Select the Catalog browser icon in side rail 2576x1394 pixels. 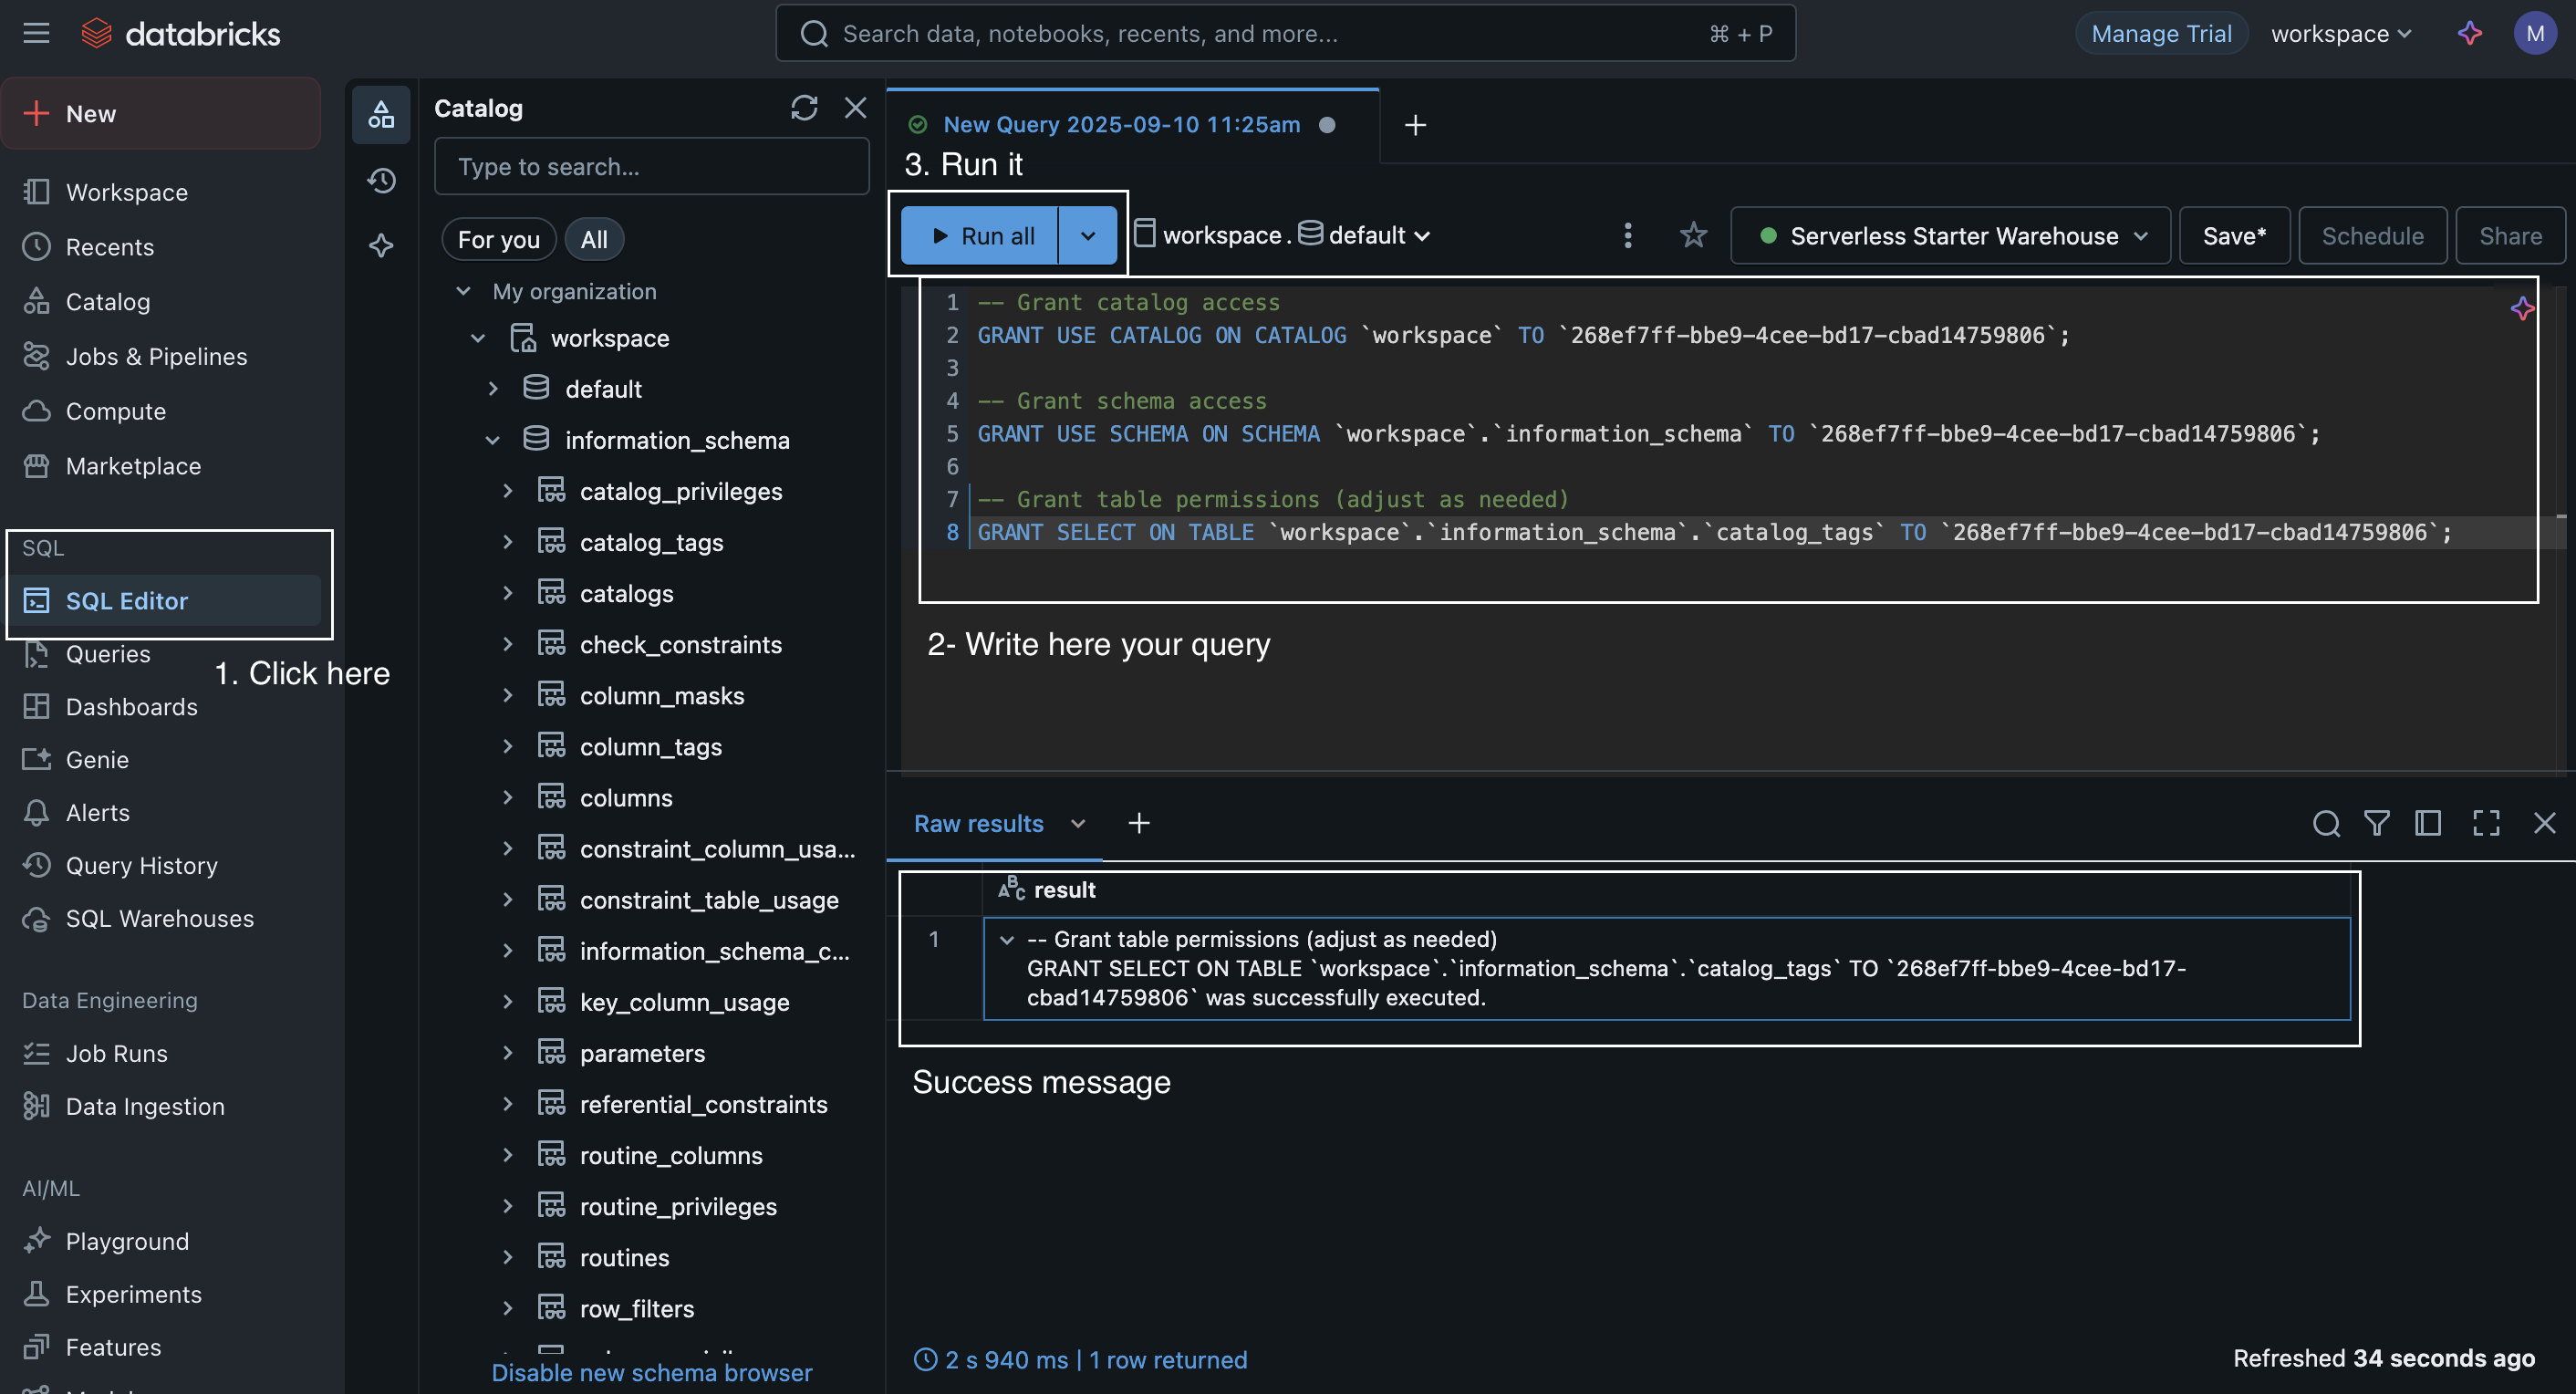[381, 114]
